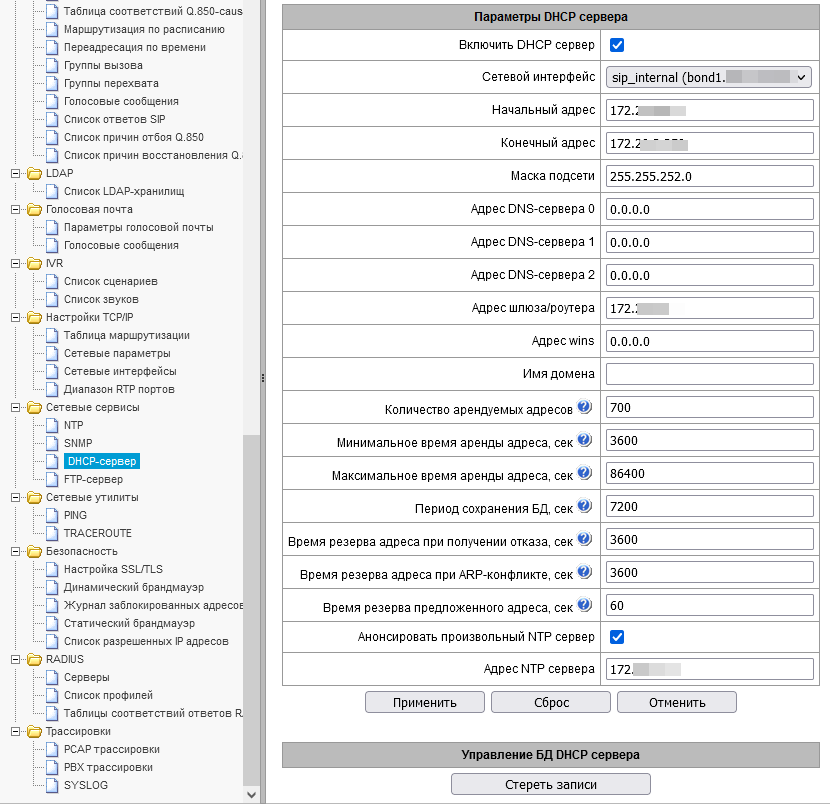This screenshot has height=804, width=830.
Task: Focus the Имя домена field
Action: click(x=709, y=374)
